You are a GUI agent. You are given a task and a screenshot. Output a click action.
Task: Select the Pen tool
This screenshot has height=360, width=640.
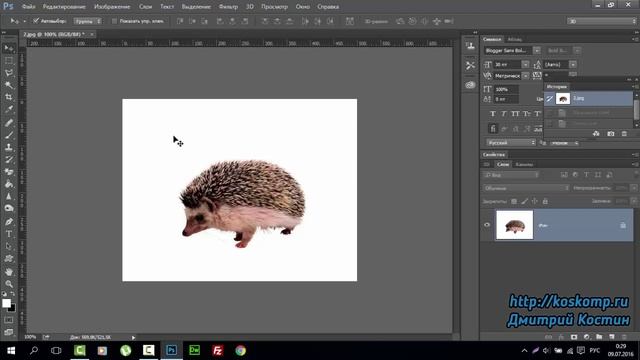click(9, 222)
